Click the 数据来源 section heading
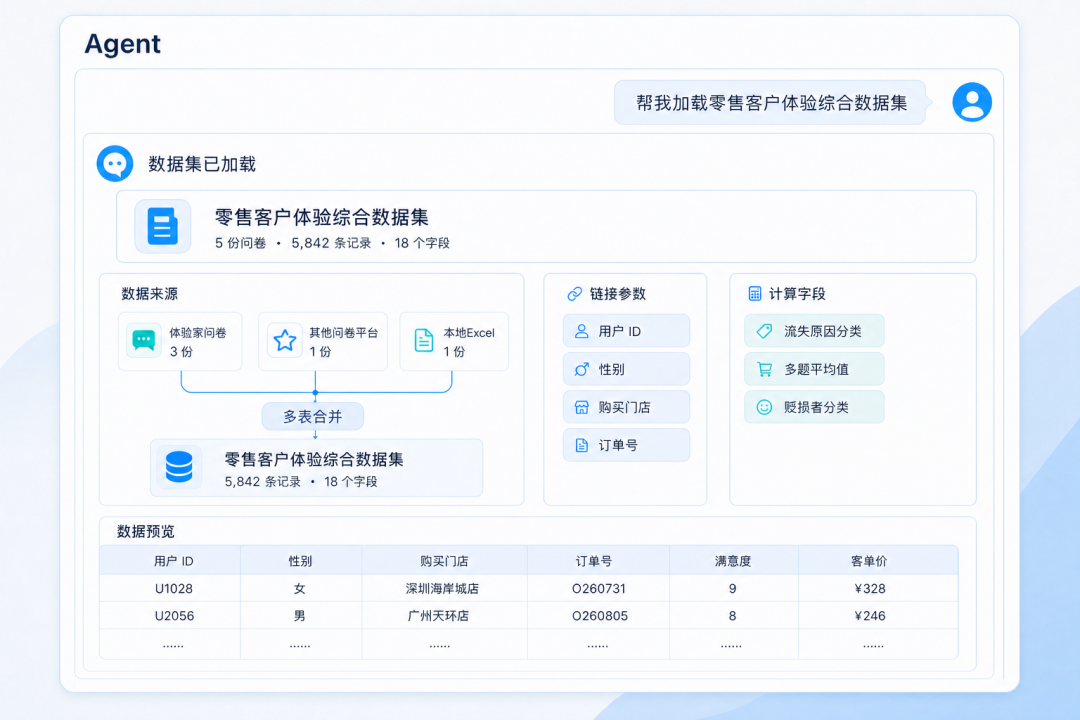Viewport: 1080px width, 720px height. coord(149,294)
